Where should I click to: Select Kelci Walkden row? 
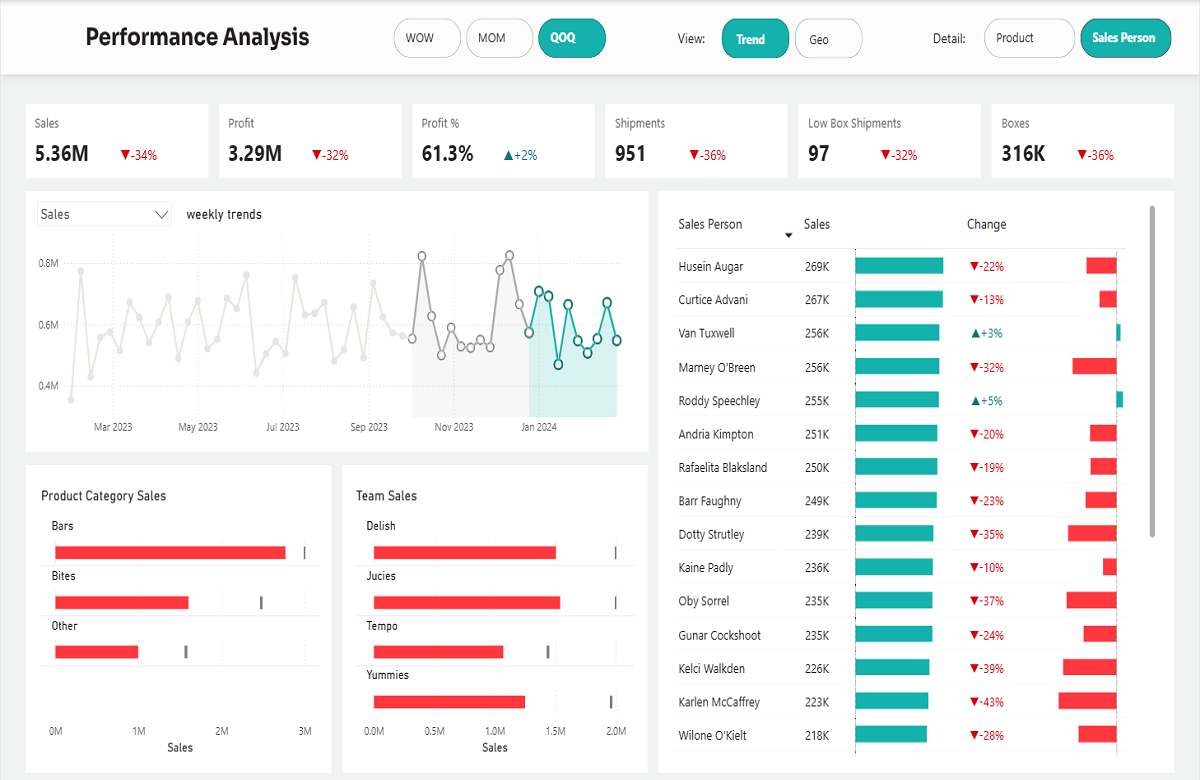coord(900,668)
